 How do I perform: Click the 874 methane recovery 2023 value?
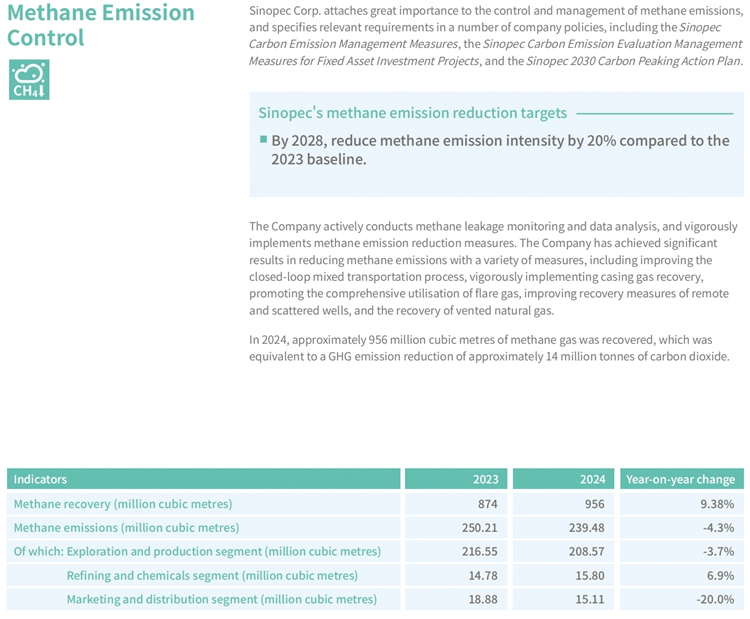point(487,504)
